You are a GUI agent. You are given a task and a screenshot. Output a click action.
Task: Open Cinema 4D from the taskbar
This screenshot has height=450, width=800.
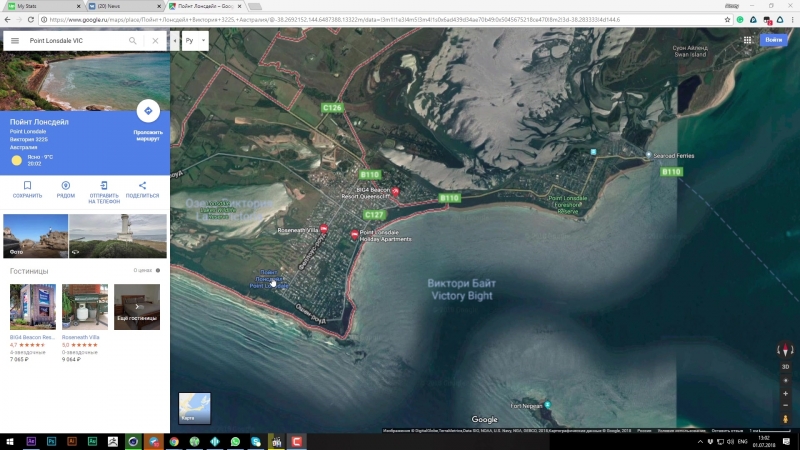133,441
